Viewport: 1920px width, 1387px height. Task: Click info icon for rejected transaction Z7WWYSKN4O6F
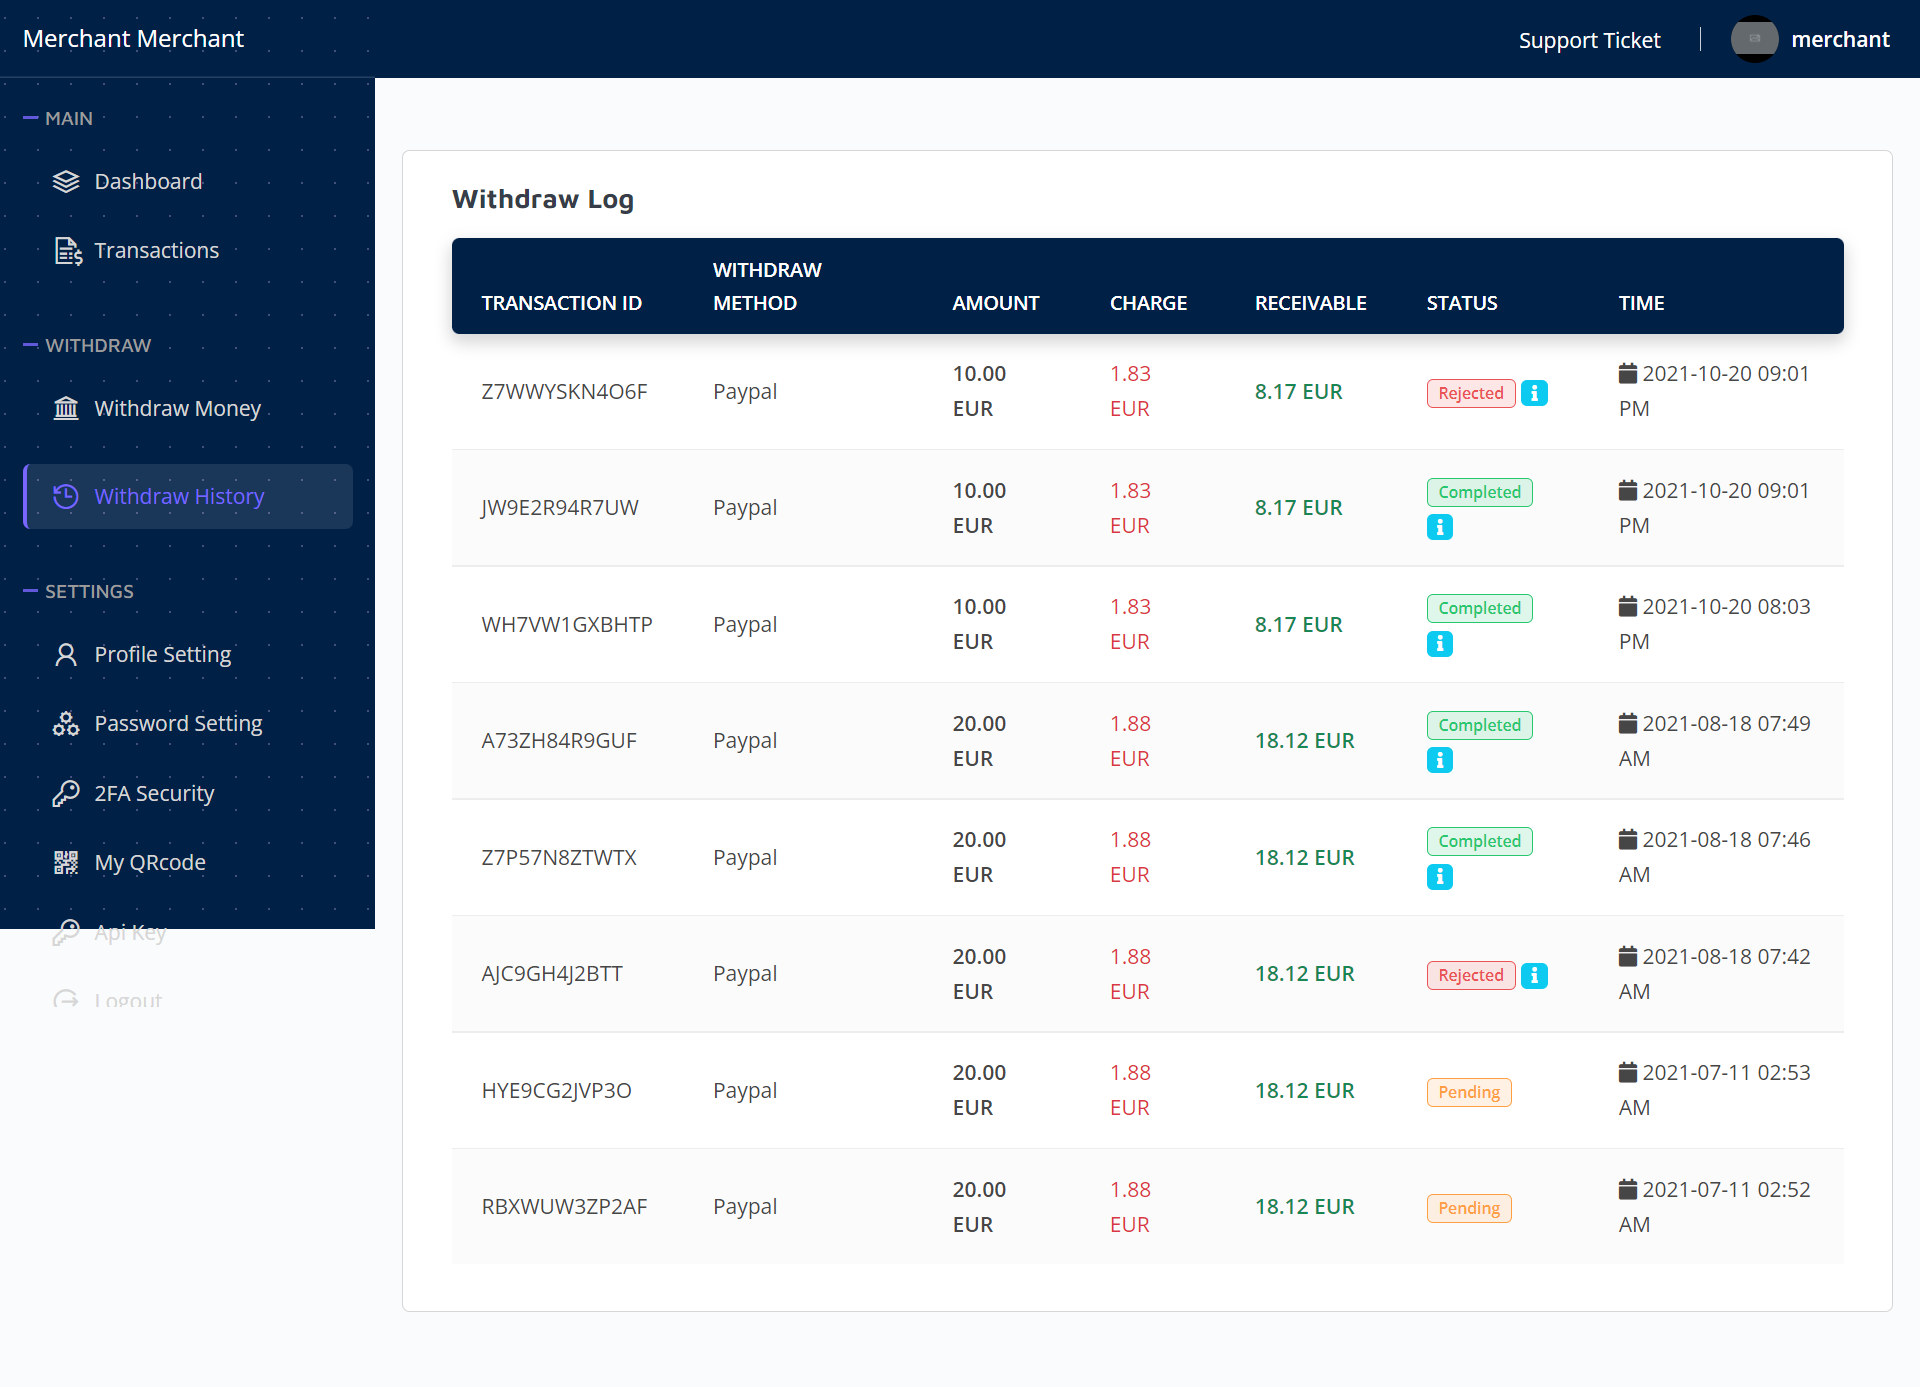click(1534, 393)
